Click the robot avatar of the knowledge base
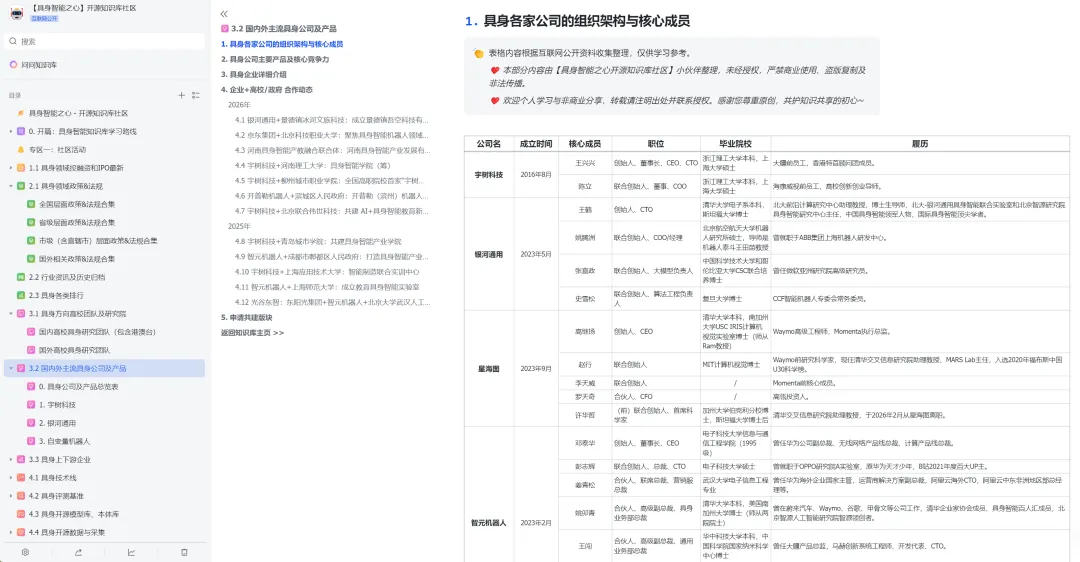Viewport: 1080px width, 562px height. coord(17,12)
